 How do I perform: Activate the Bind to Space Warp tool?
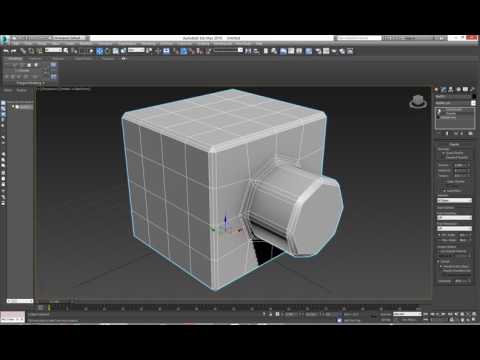point(39,51)
